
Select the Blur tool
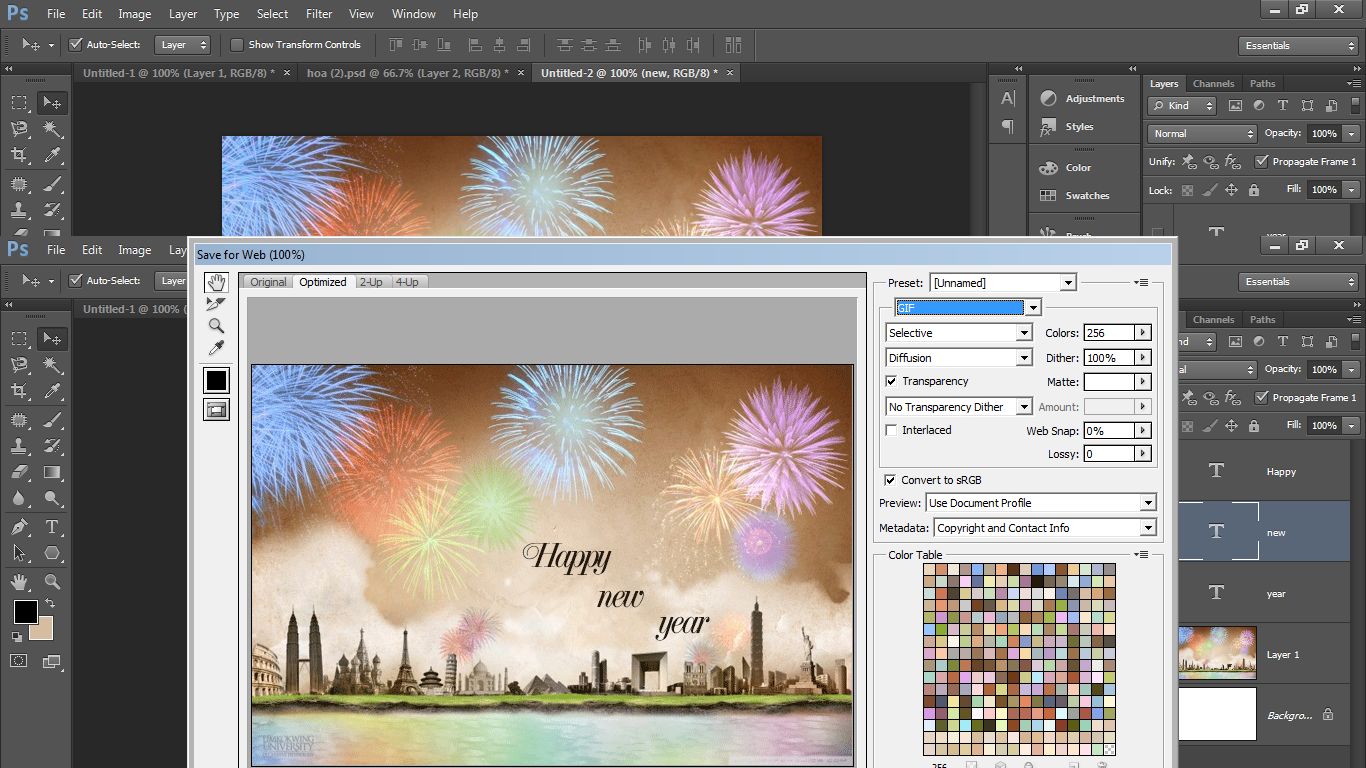(19, 499)
